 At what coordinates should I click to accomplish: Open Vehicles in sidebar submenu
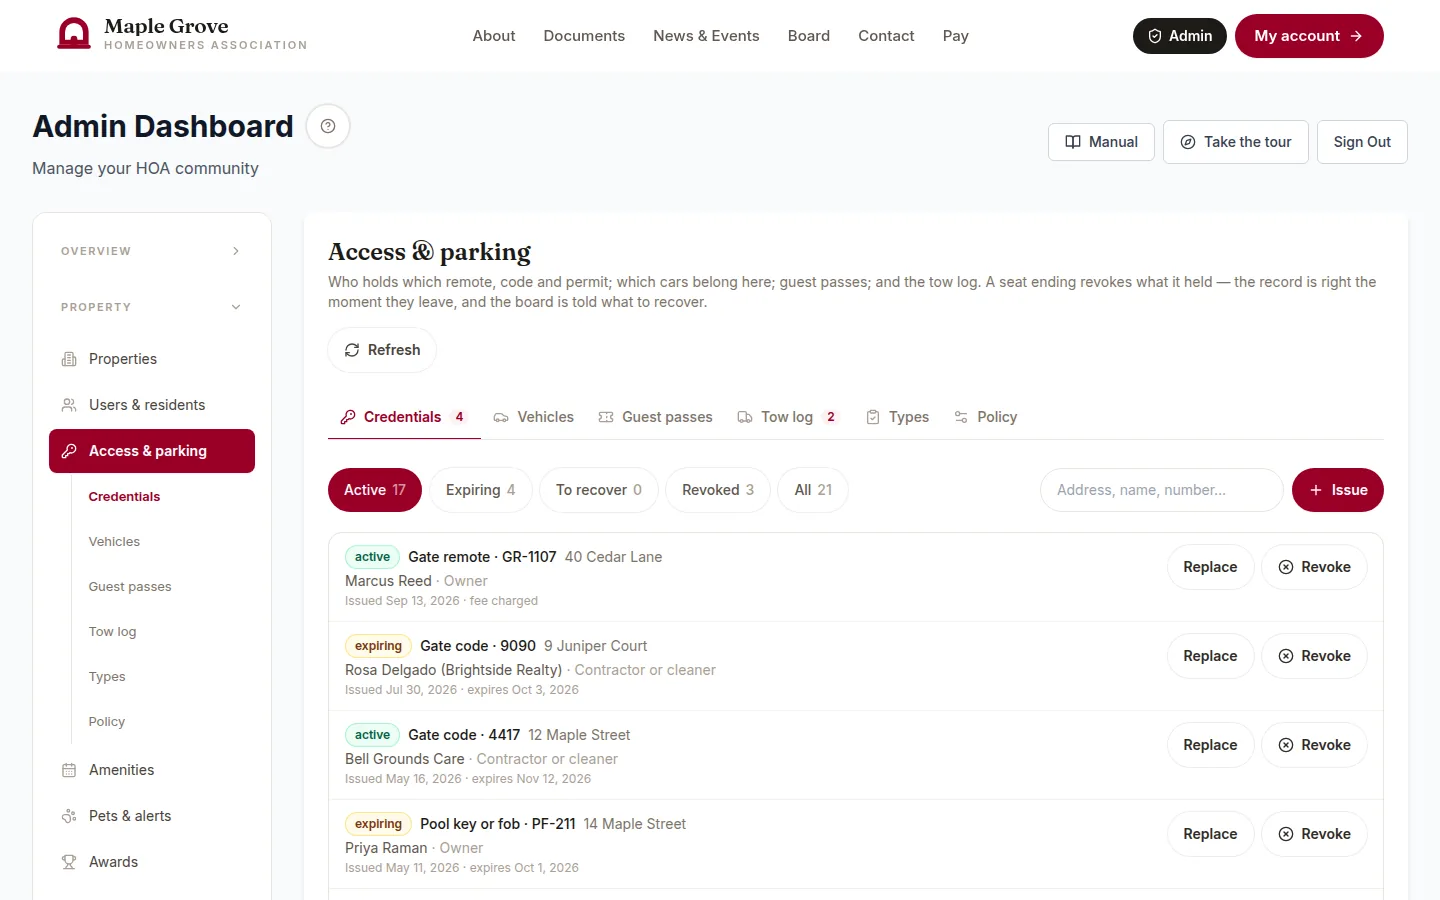pyautogui.click(x=114, y=542)
